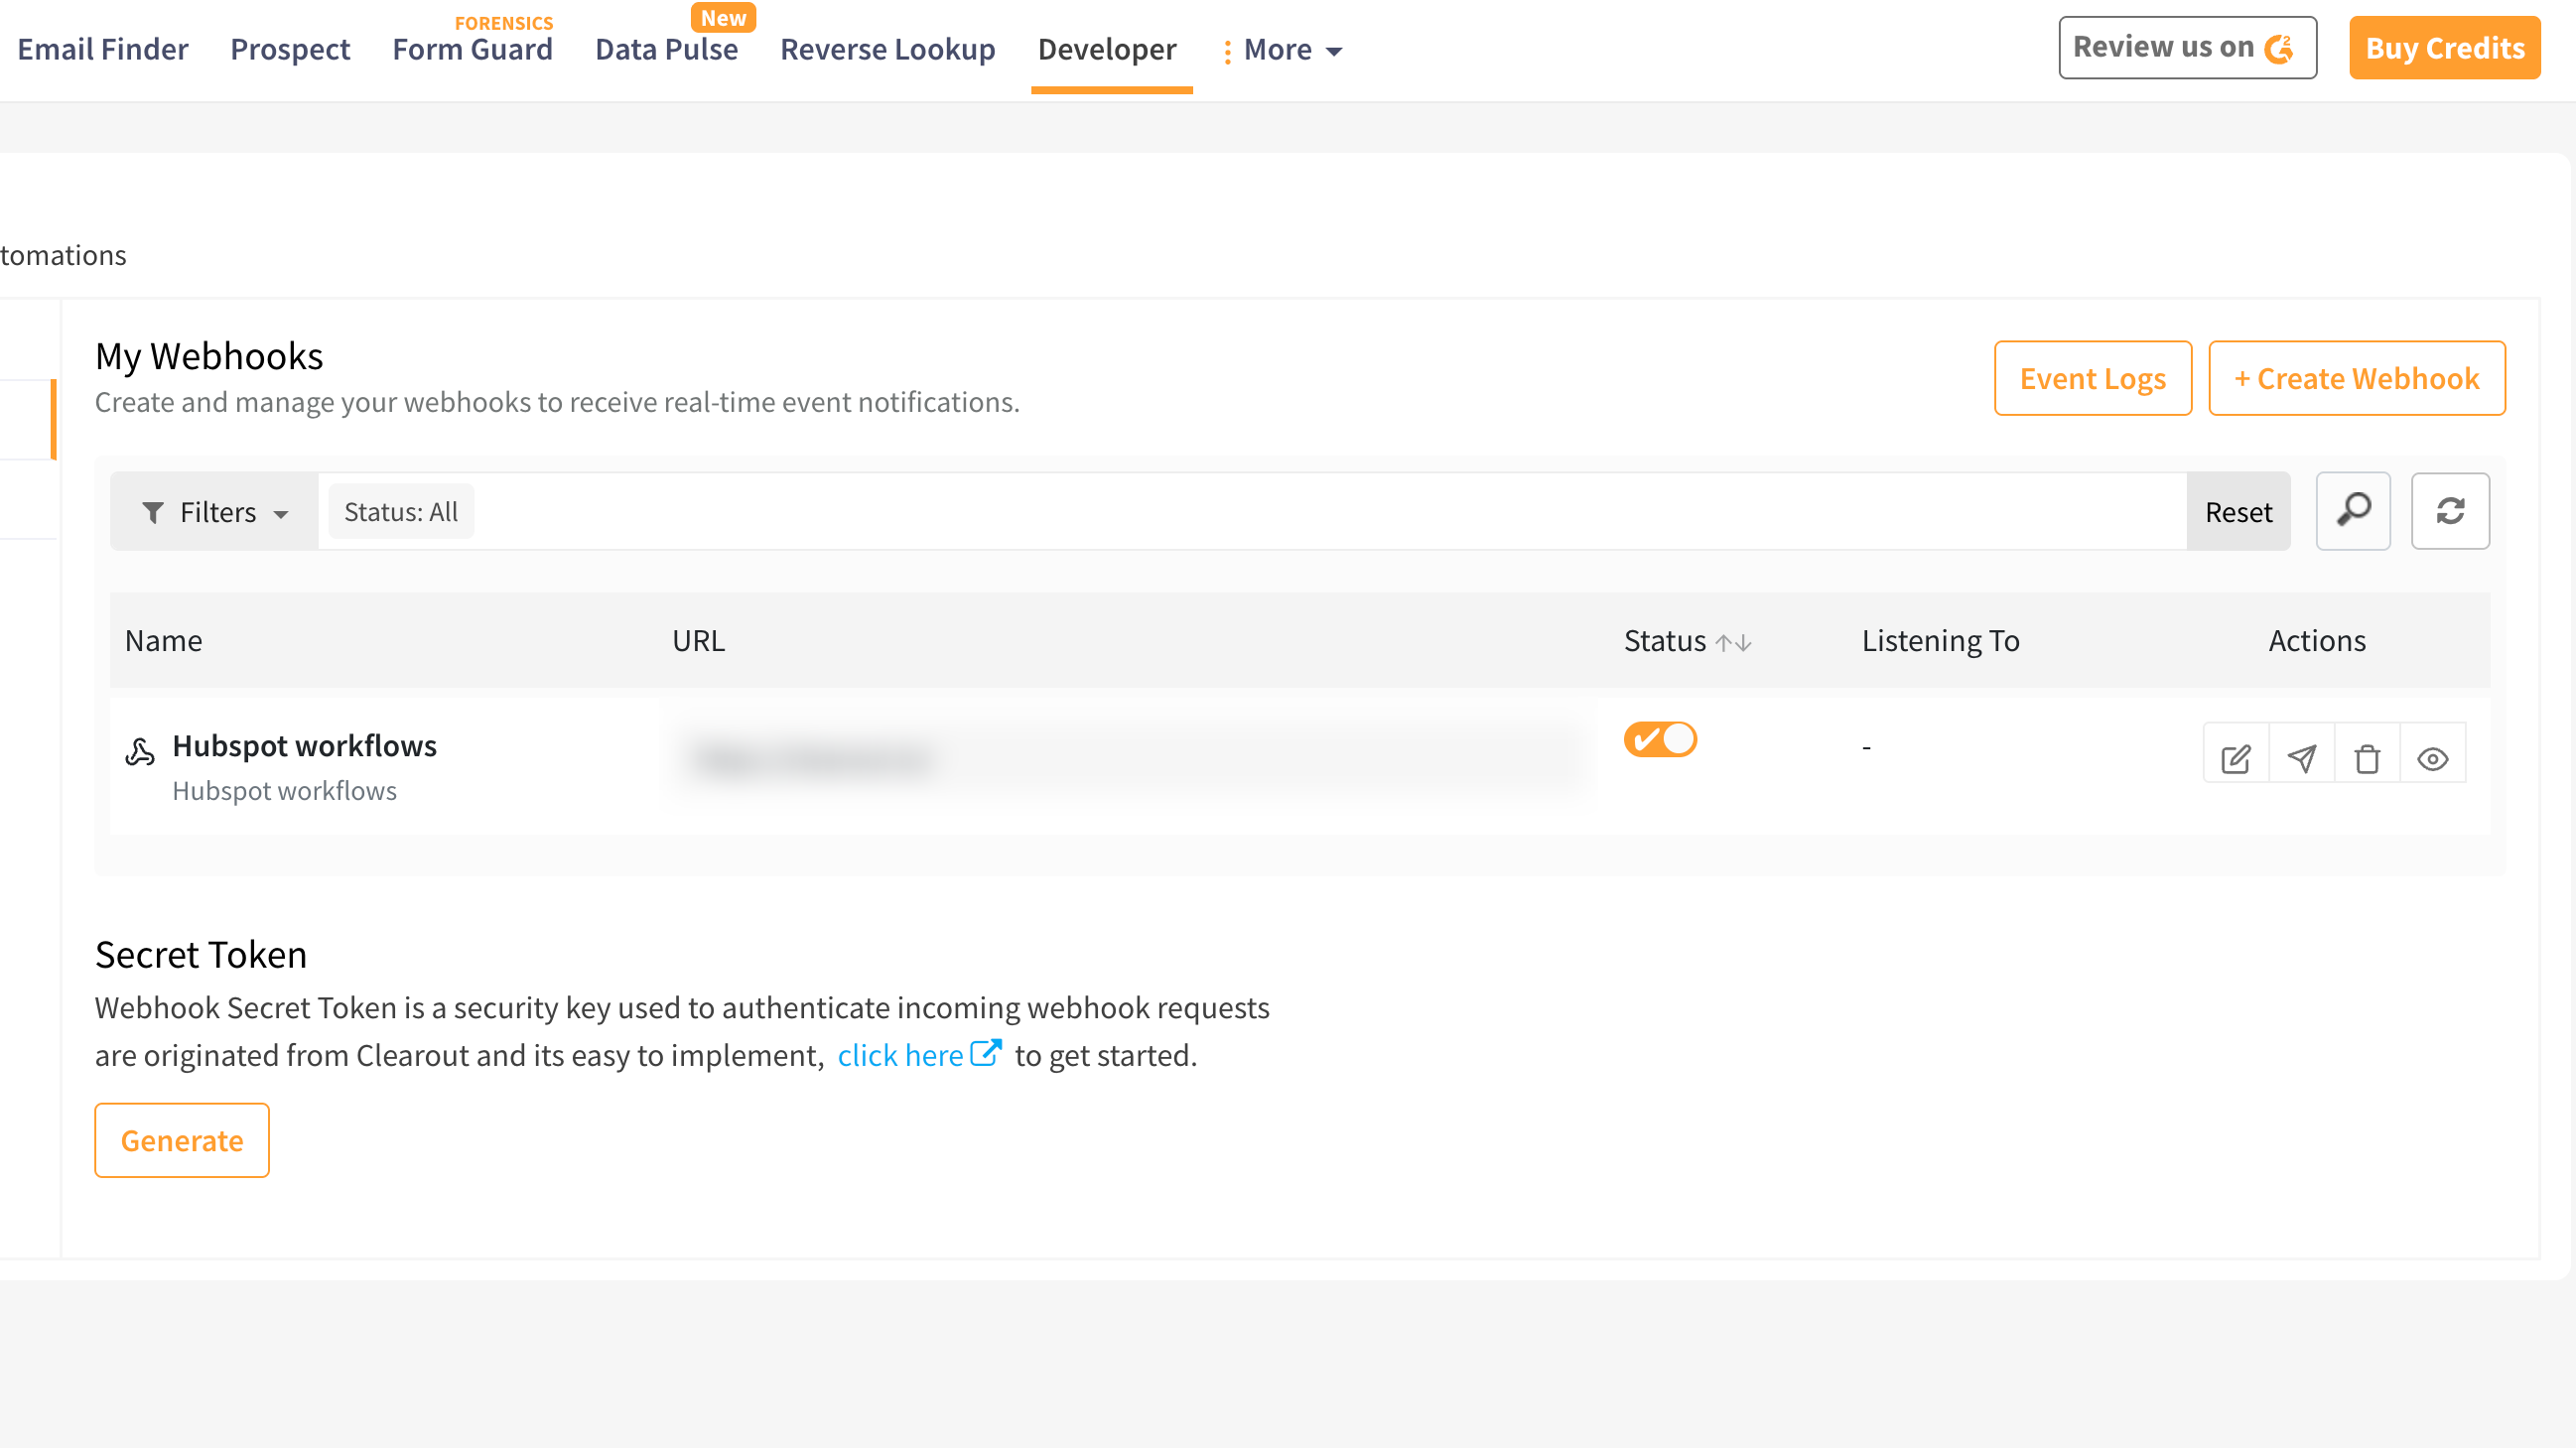Open Event Logs
Screen dimensions: 2576x1448
point(2092,378)
